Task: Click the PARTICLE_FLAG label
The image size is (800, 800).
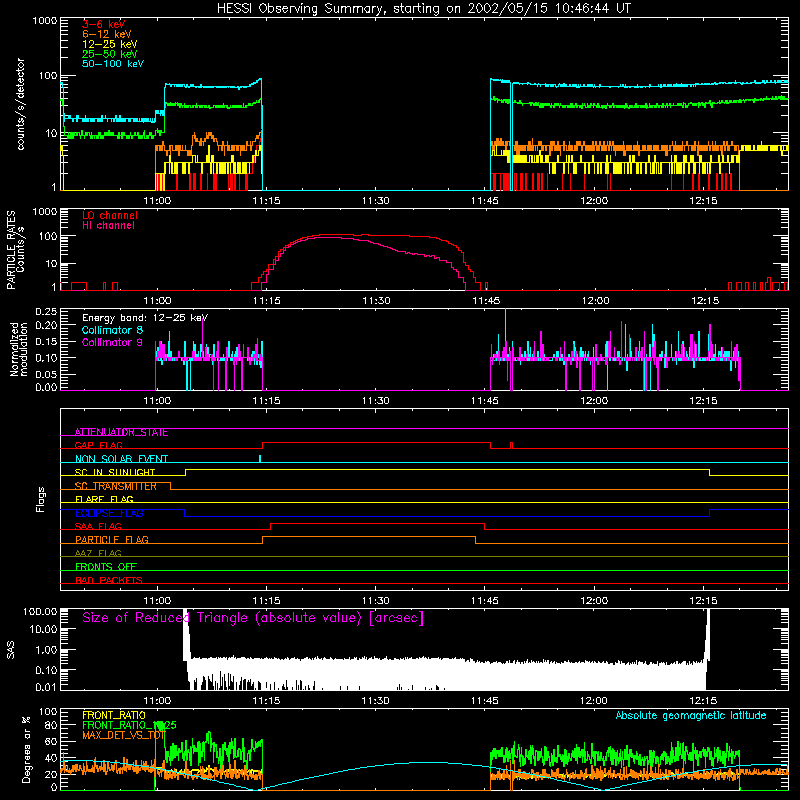Action: pos(112,540)
